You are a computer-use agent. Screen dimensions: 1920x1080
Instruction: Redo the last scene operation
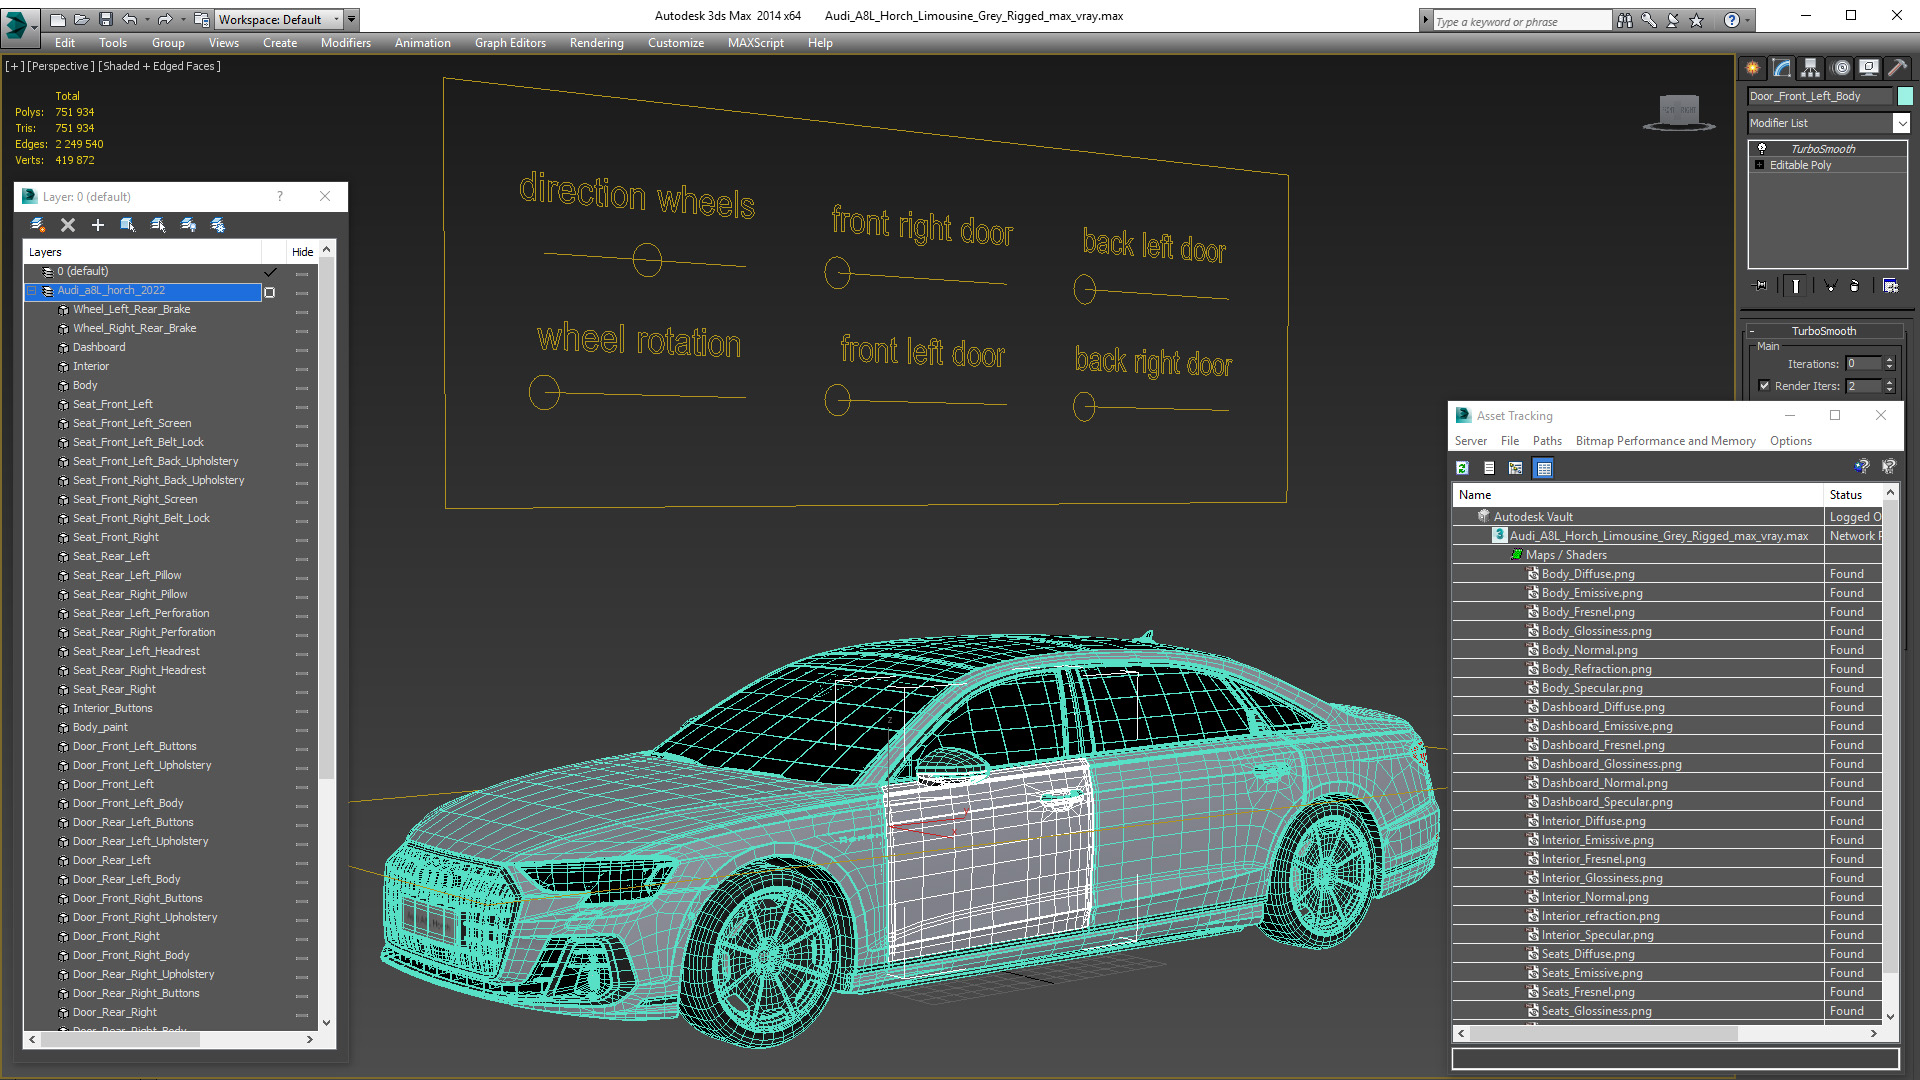165,19
